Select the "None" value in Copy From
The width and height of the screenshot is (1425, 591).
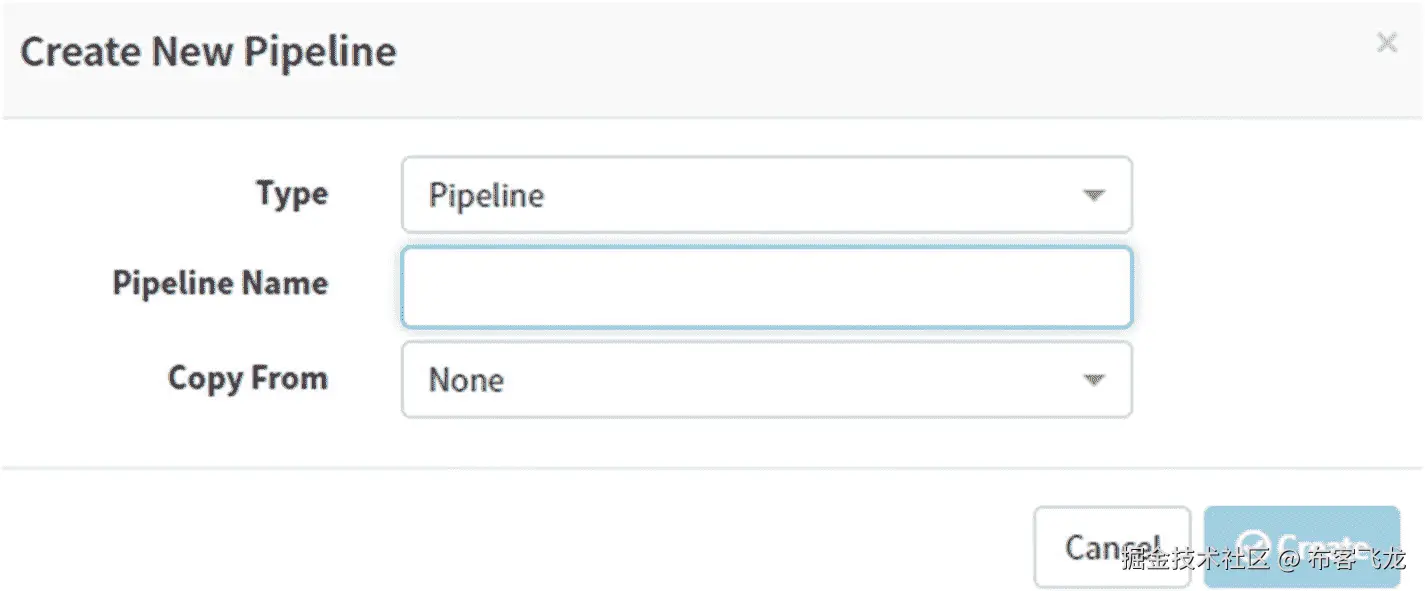click(466, 380)
